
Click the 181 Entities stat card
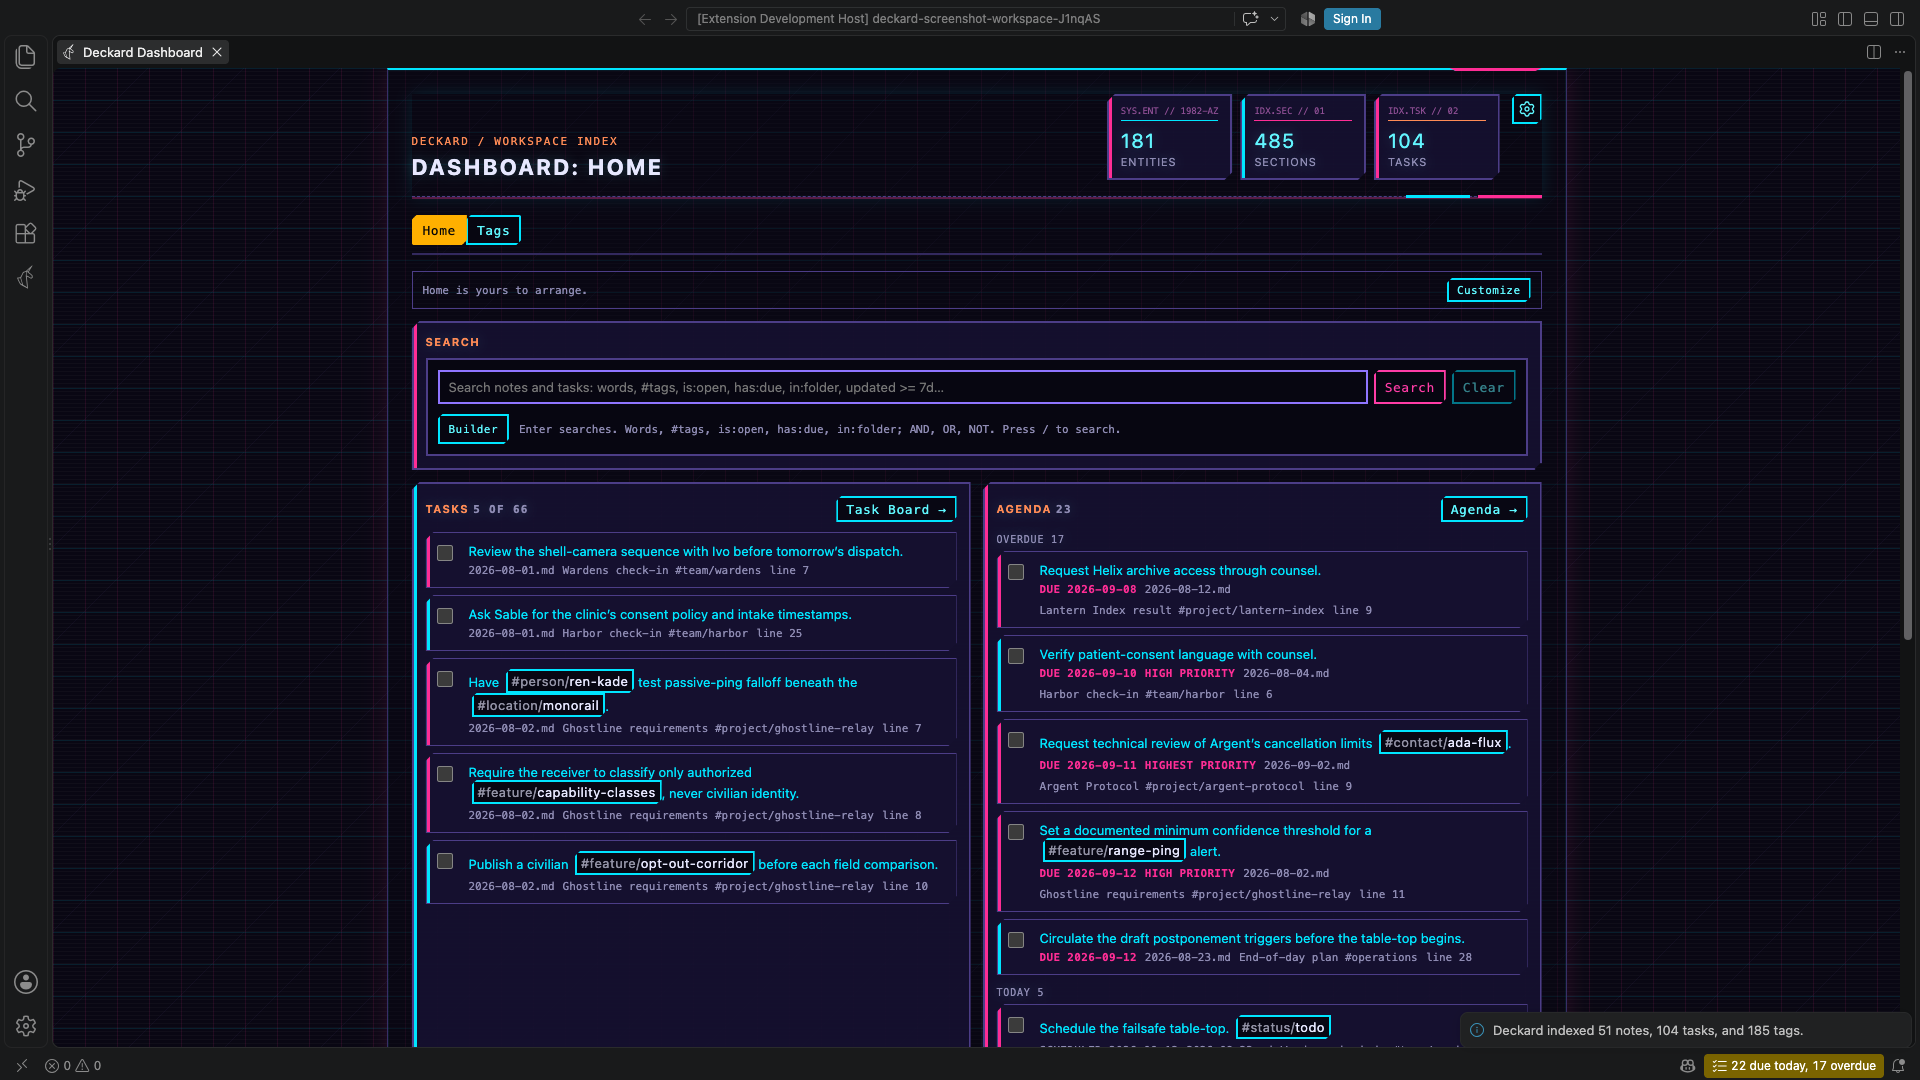(1170, 137)
